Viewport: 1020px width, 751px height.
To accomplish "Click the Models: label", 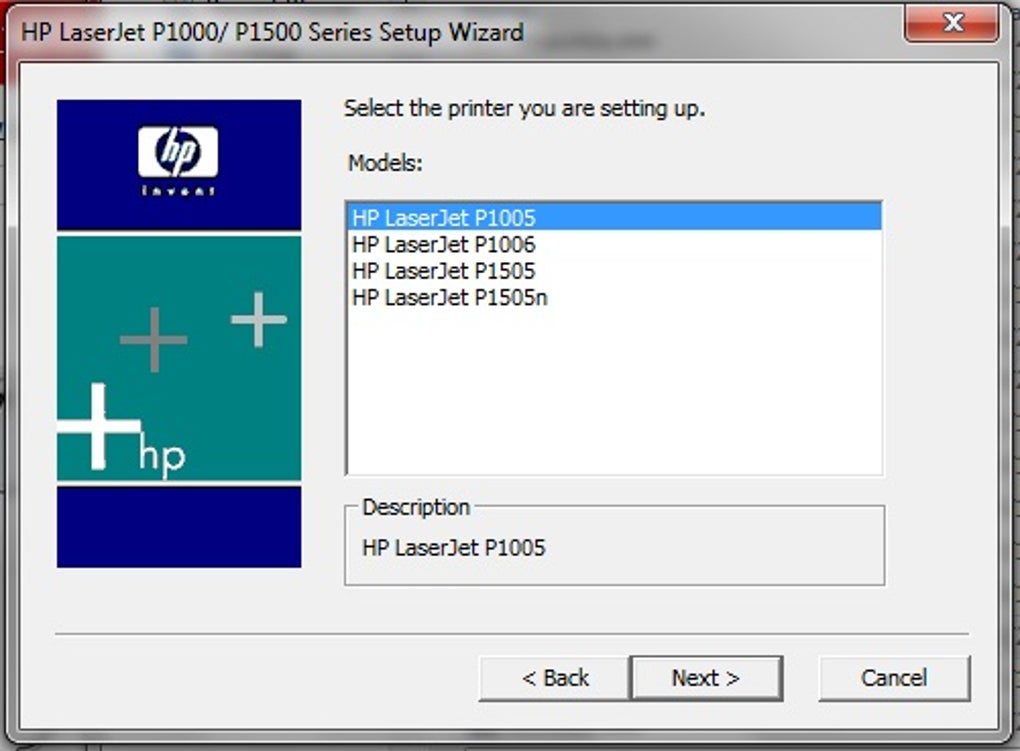I will (385, 164).
